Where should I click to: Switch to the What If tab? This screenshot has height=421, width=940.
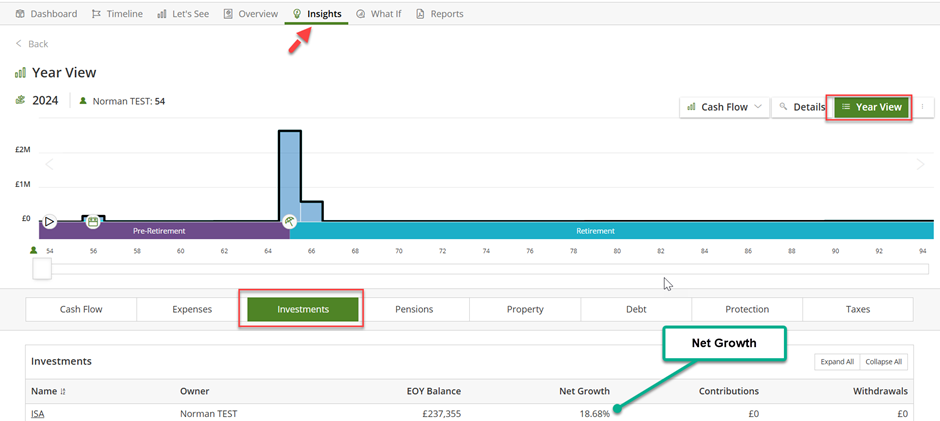click(378, 14)
